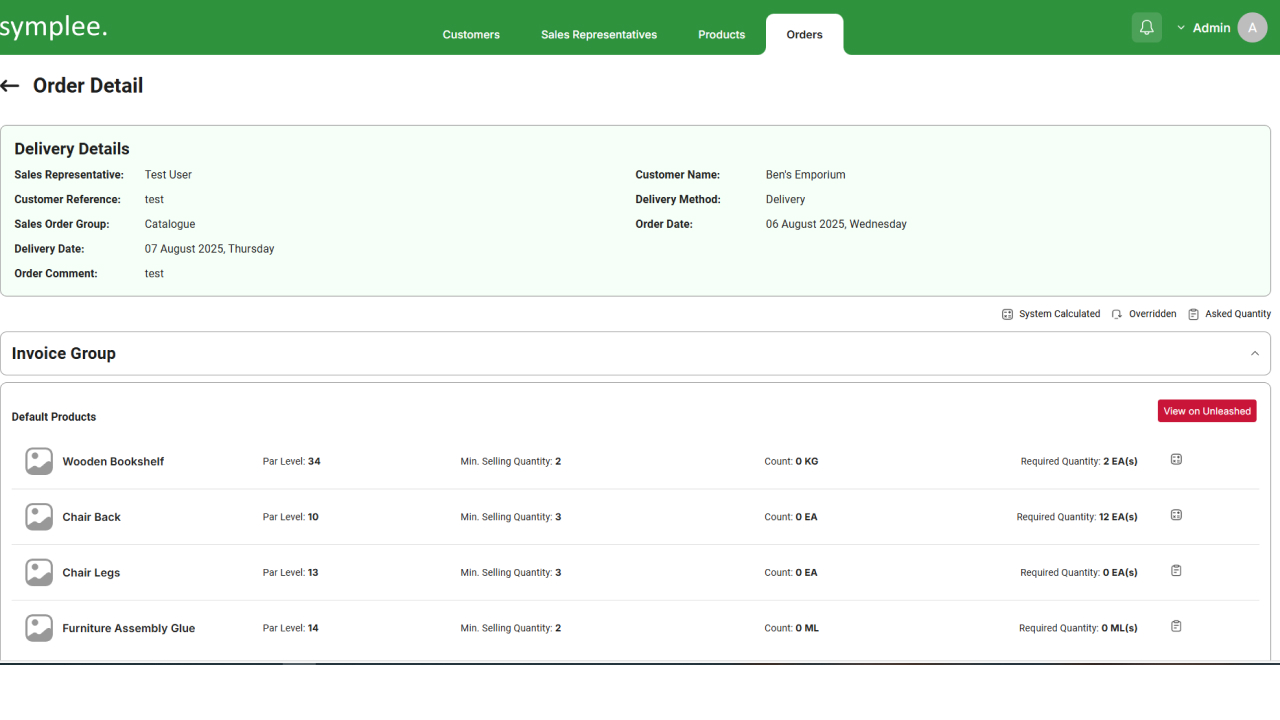Click the symplee logo
Screen dimensions: 1280x720
point(54,27)
